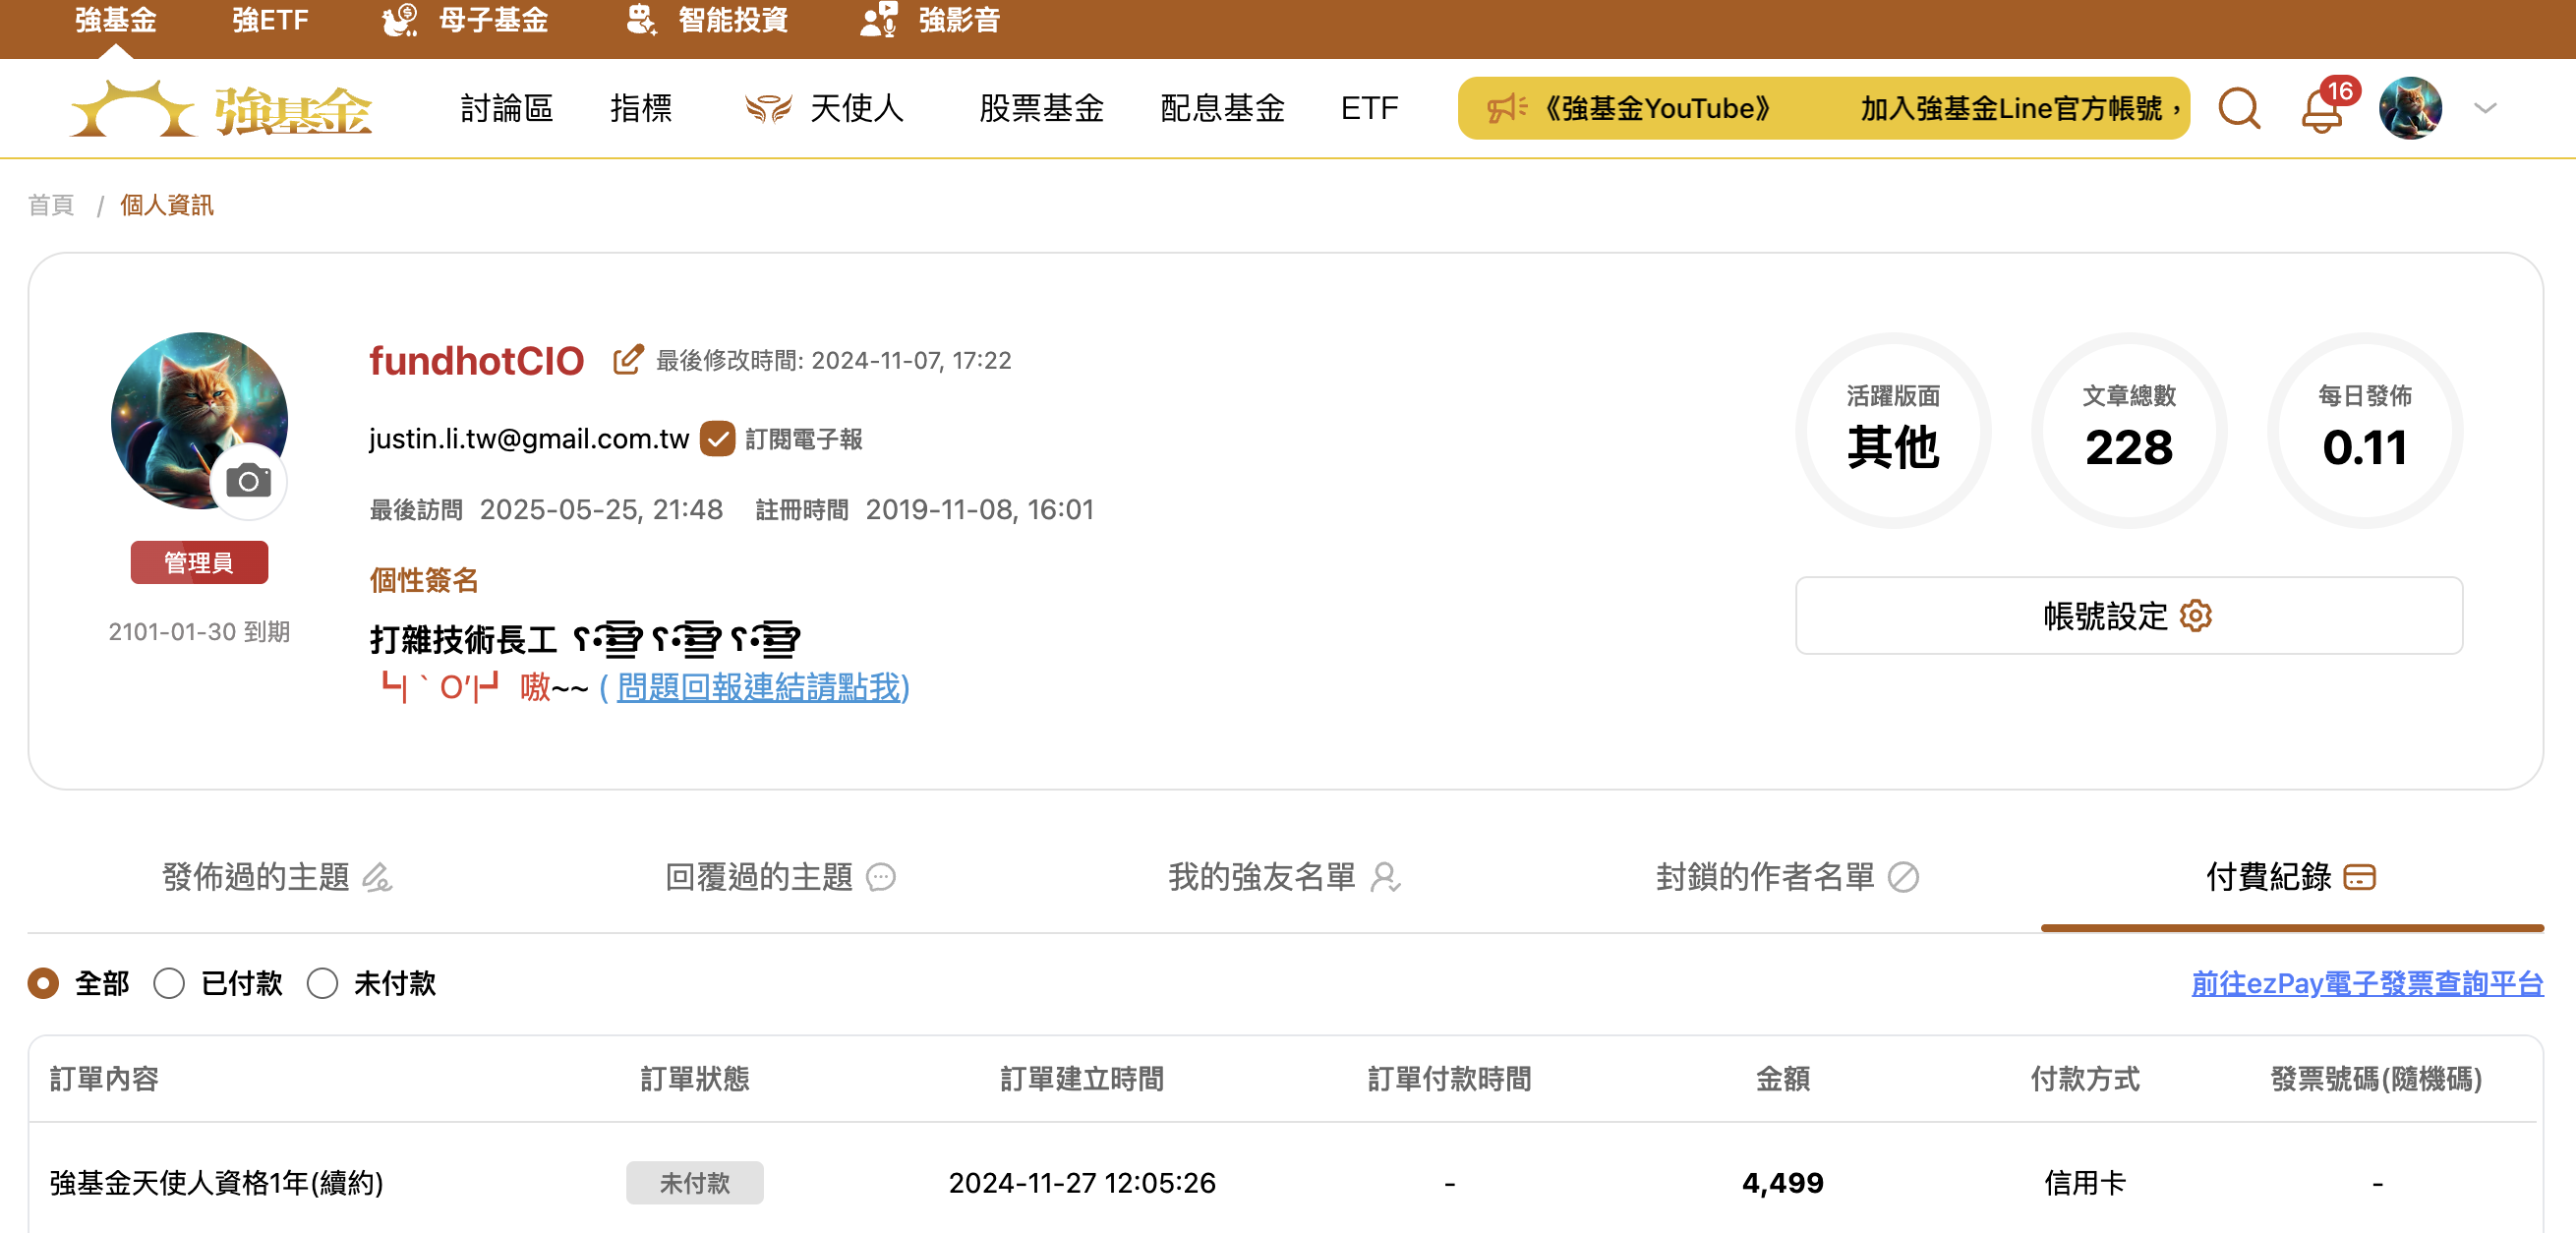Open the 問題回報連結請點我 link
Image resolution: width=2576 pixels, height=1233 pixels.
[x=760, y=689]
